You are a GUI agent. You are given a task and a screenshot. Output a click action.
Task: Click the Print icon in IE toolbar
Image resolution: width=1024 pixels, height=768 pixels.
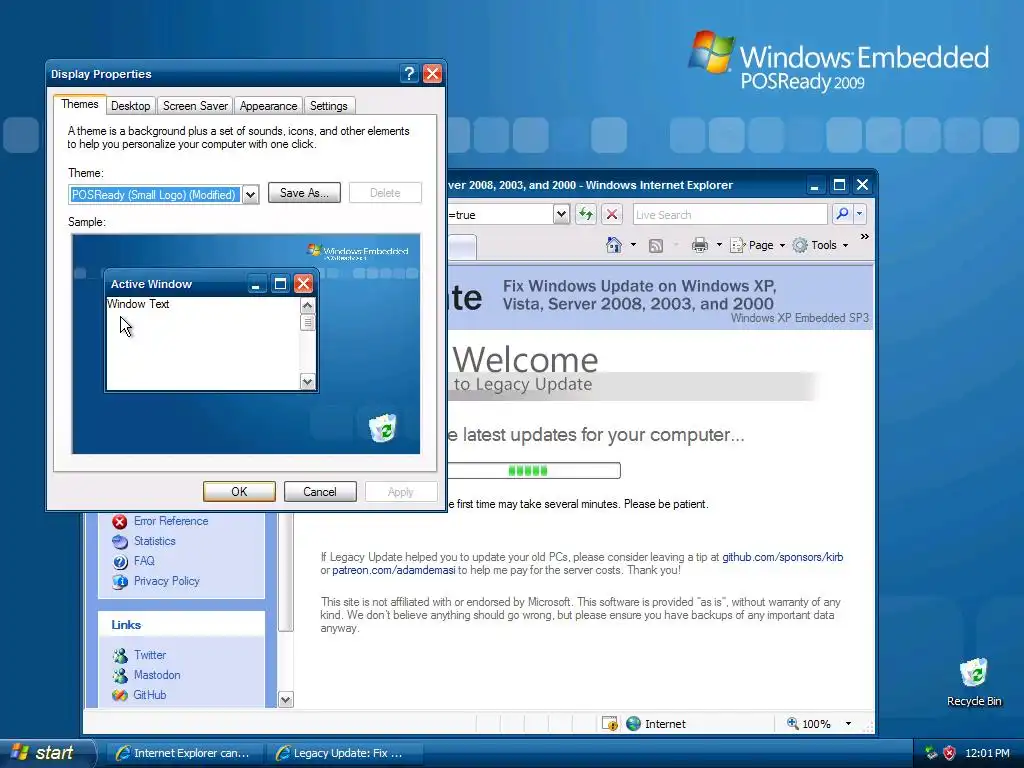(699, 245)
